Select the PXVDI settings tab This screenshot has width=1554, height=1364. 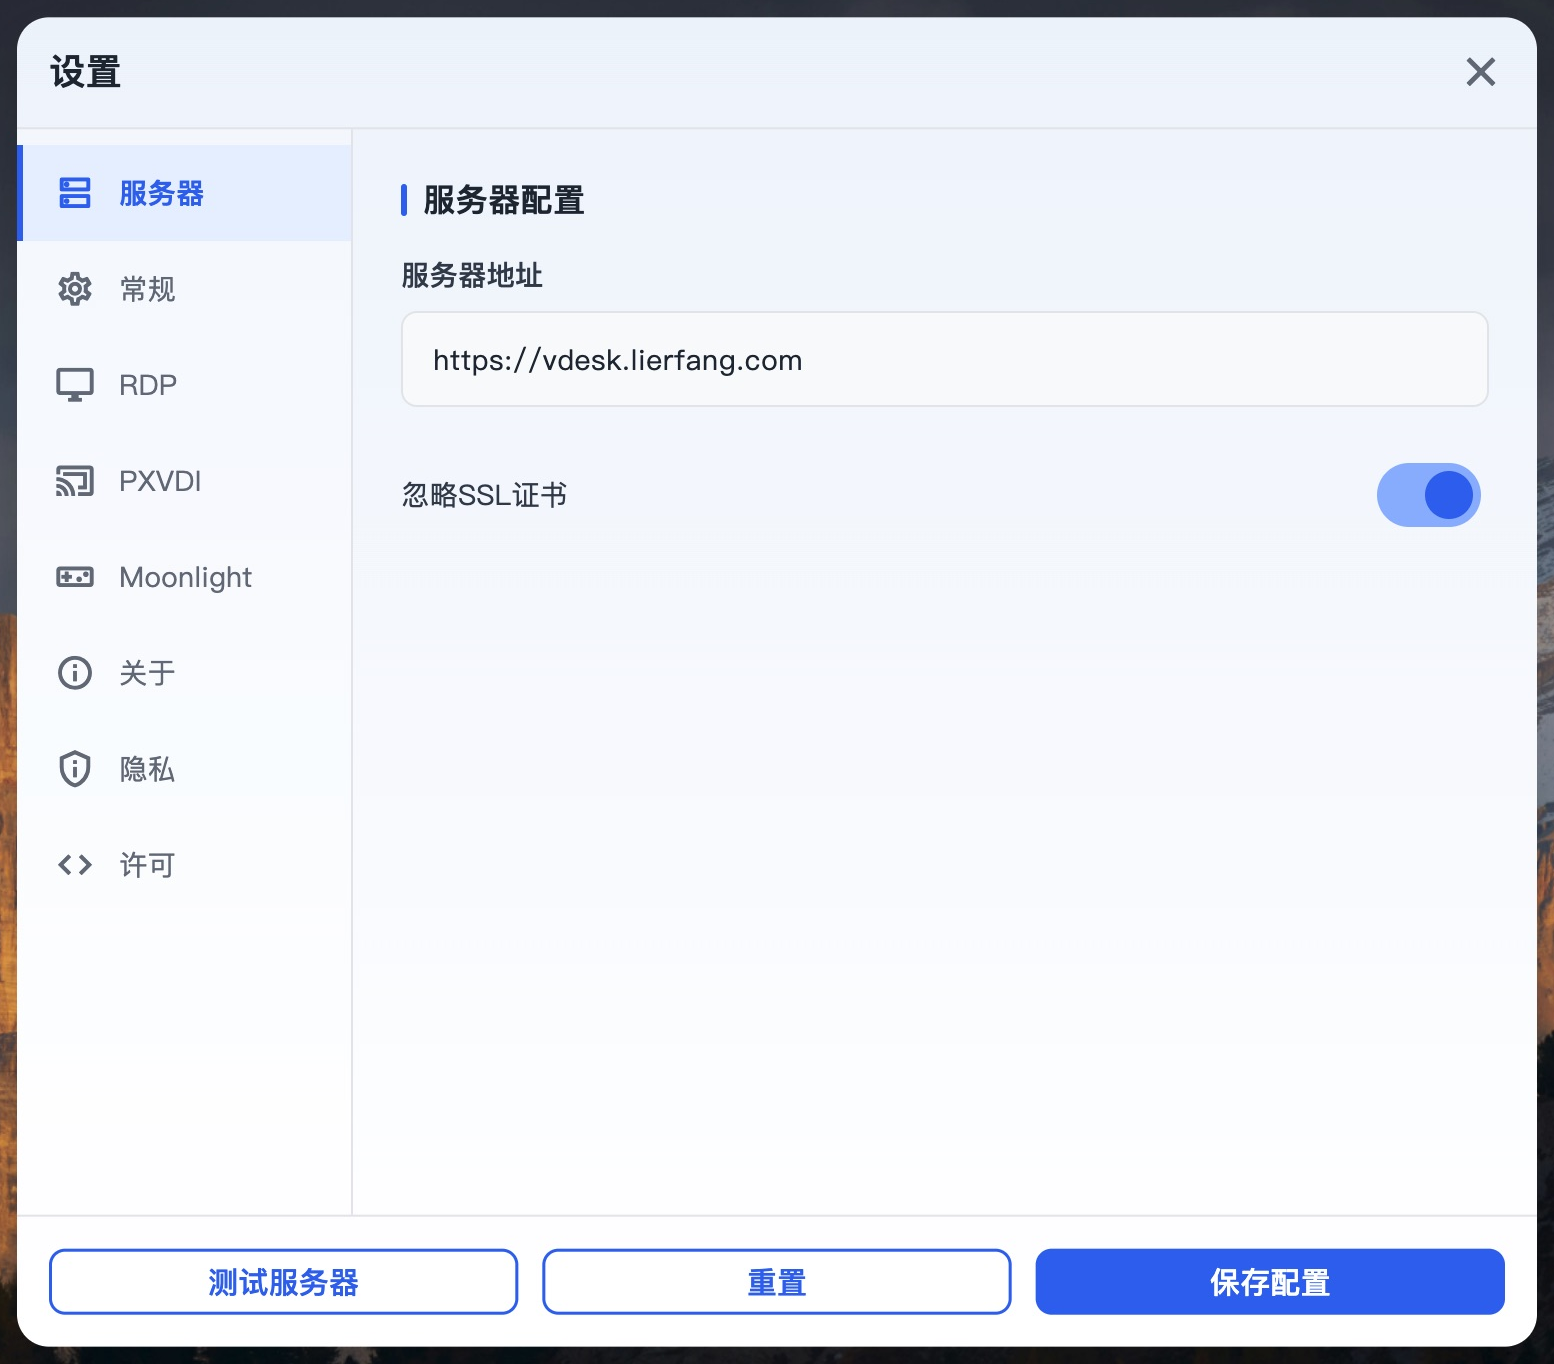185,481
